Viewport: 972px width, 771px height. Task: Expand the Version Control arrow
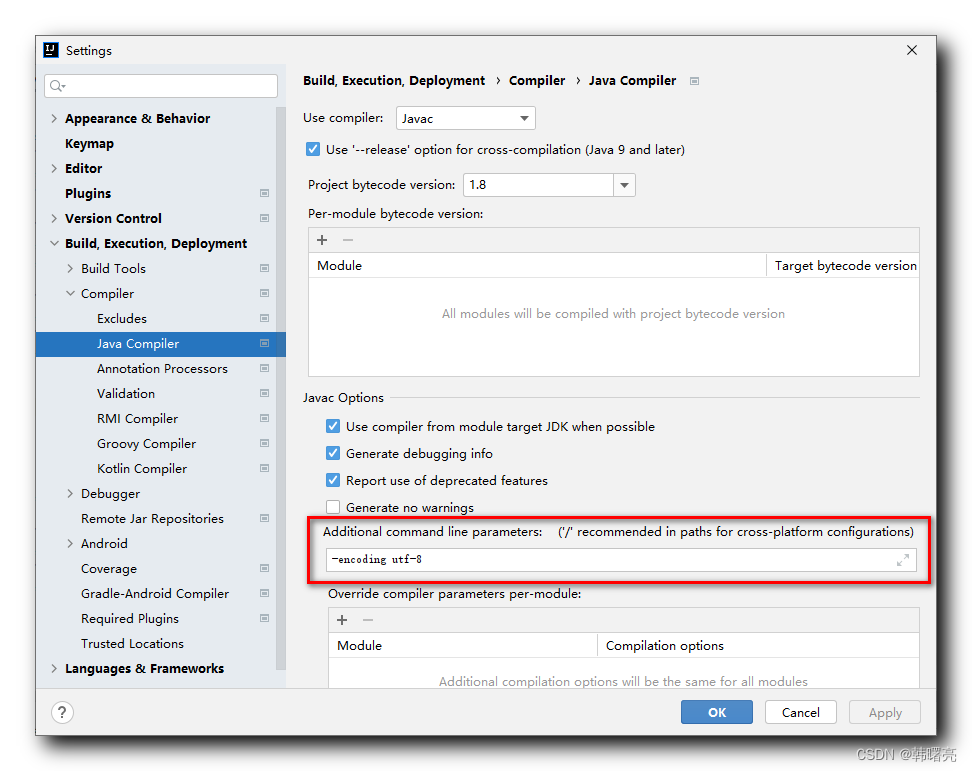(x=54, y=218)
